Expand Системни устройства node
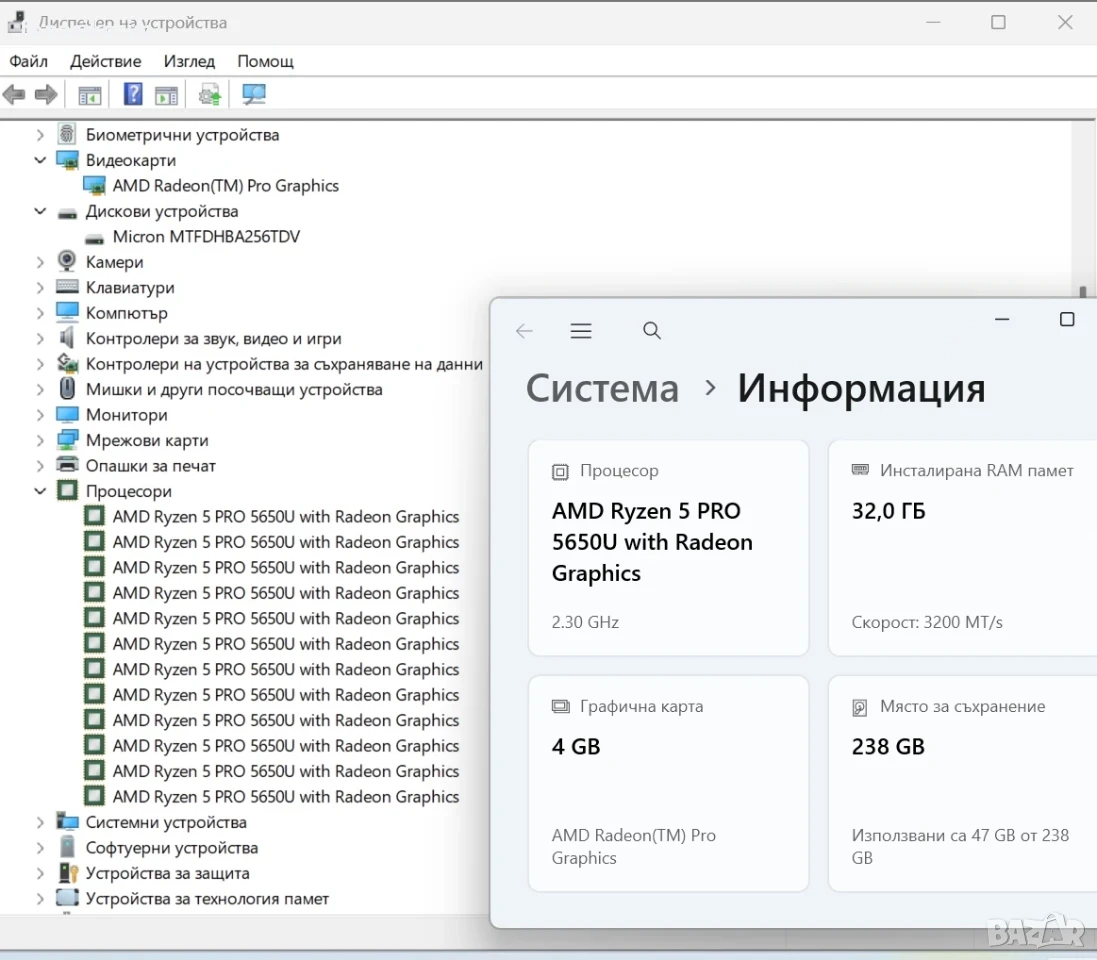Viewport: 1097px width, 960px height. pyautogui.click(x=40, y=823)
